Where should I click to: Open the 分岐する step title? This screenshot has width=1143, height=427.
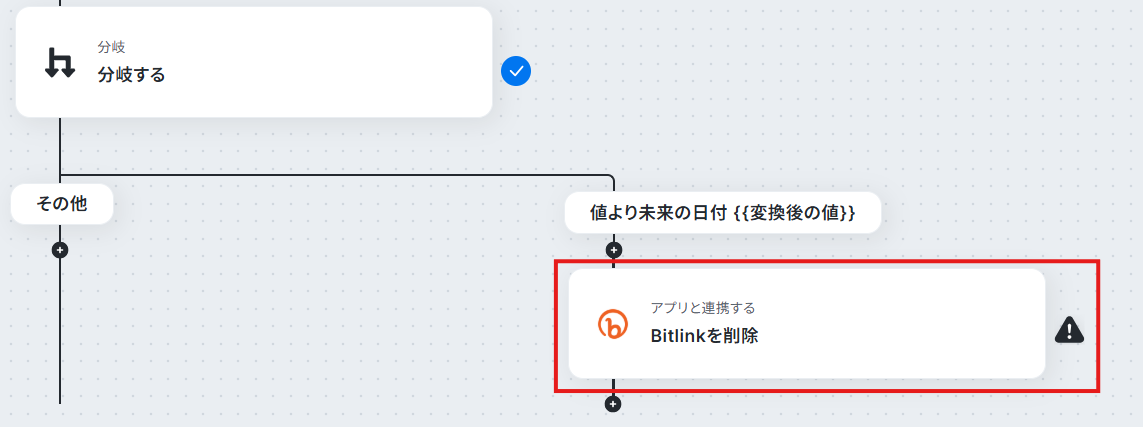click(131, 74)
